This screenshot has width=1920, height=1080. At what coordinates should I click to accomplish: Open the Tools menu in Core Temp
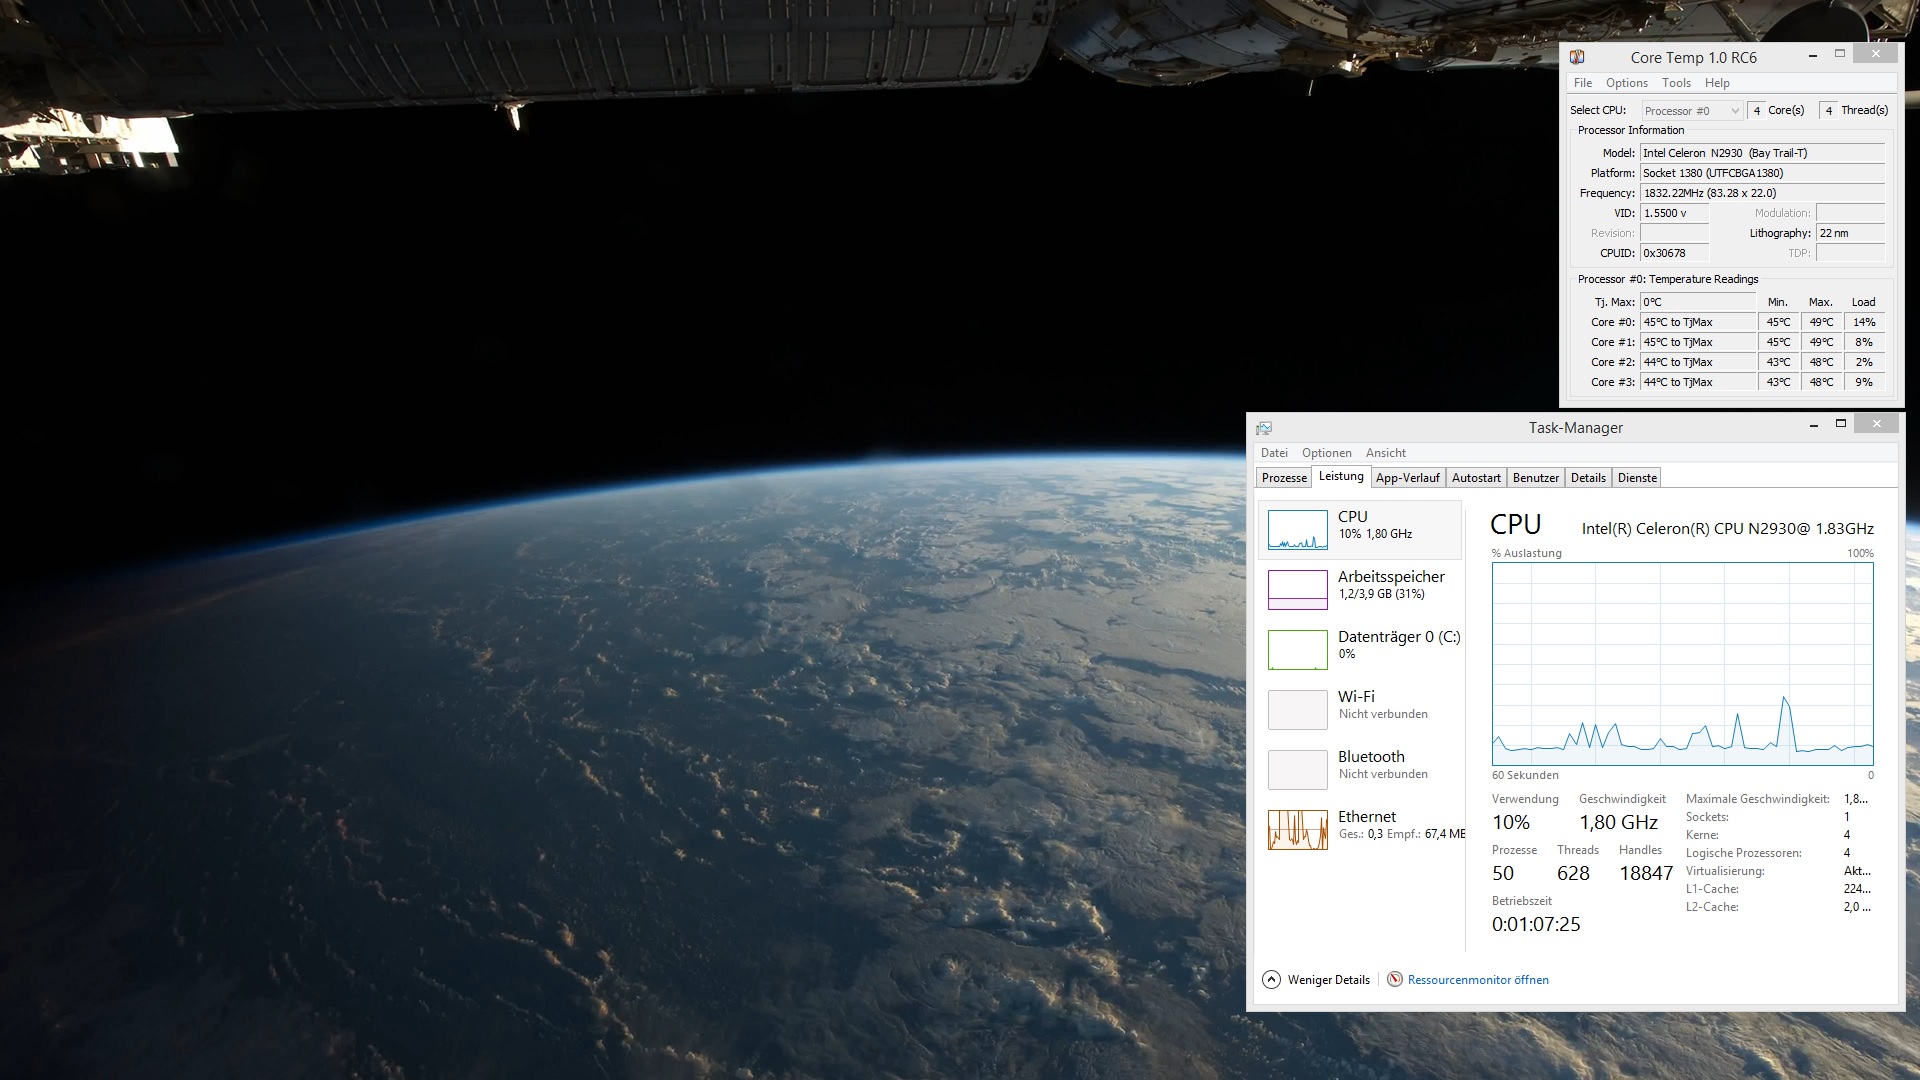(x=1676, y=83)
